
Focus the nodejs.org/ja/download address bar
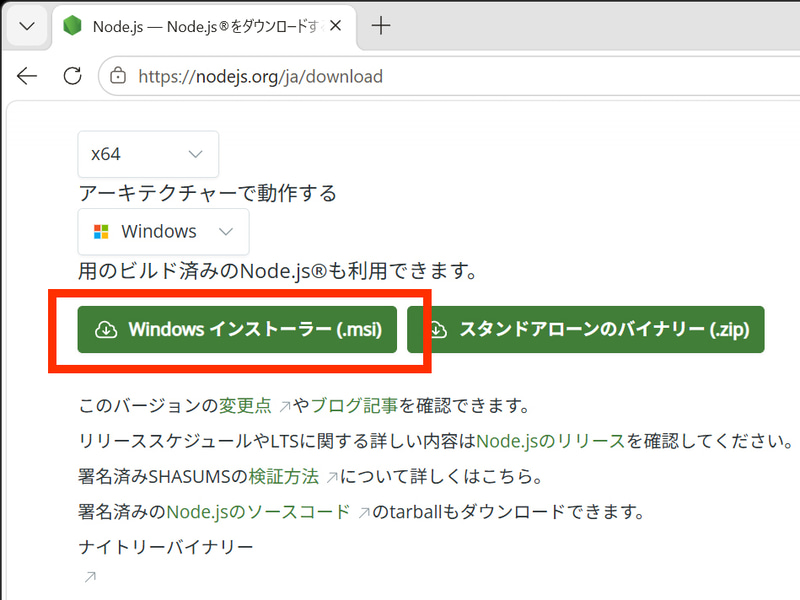449,77
